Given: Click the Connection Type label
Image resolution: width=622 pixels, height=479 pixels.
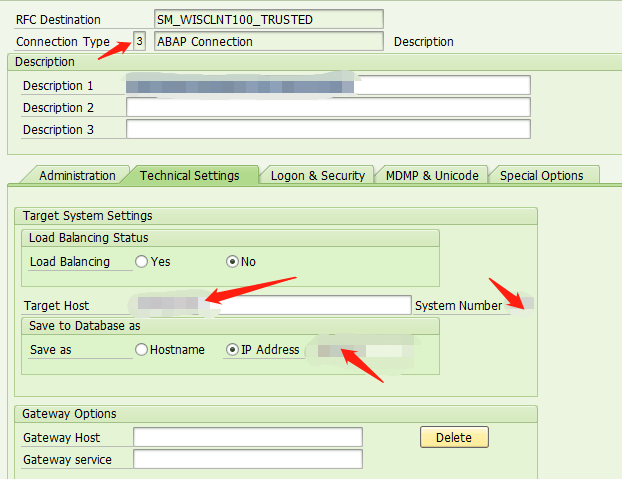Looking at the screenshot, I should click(63, 41).
